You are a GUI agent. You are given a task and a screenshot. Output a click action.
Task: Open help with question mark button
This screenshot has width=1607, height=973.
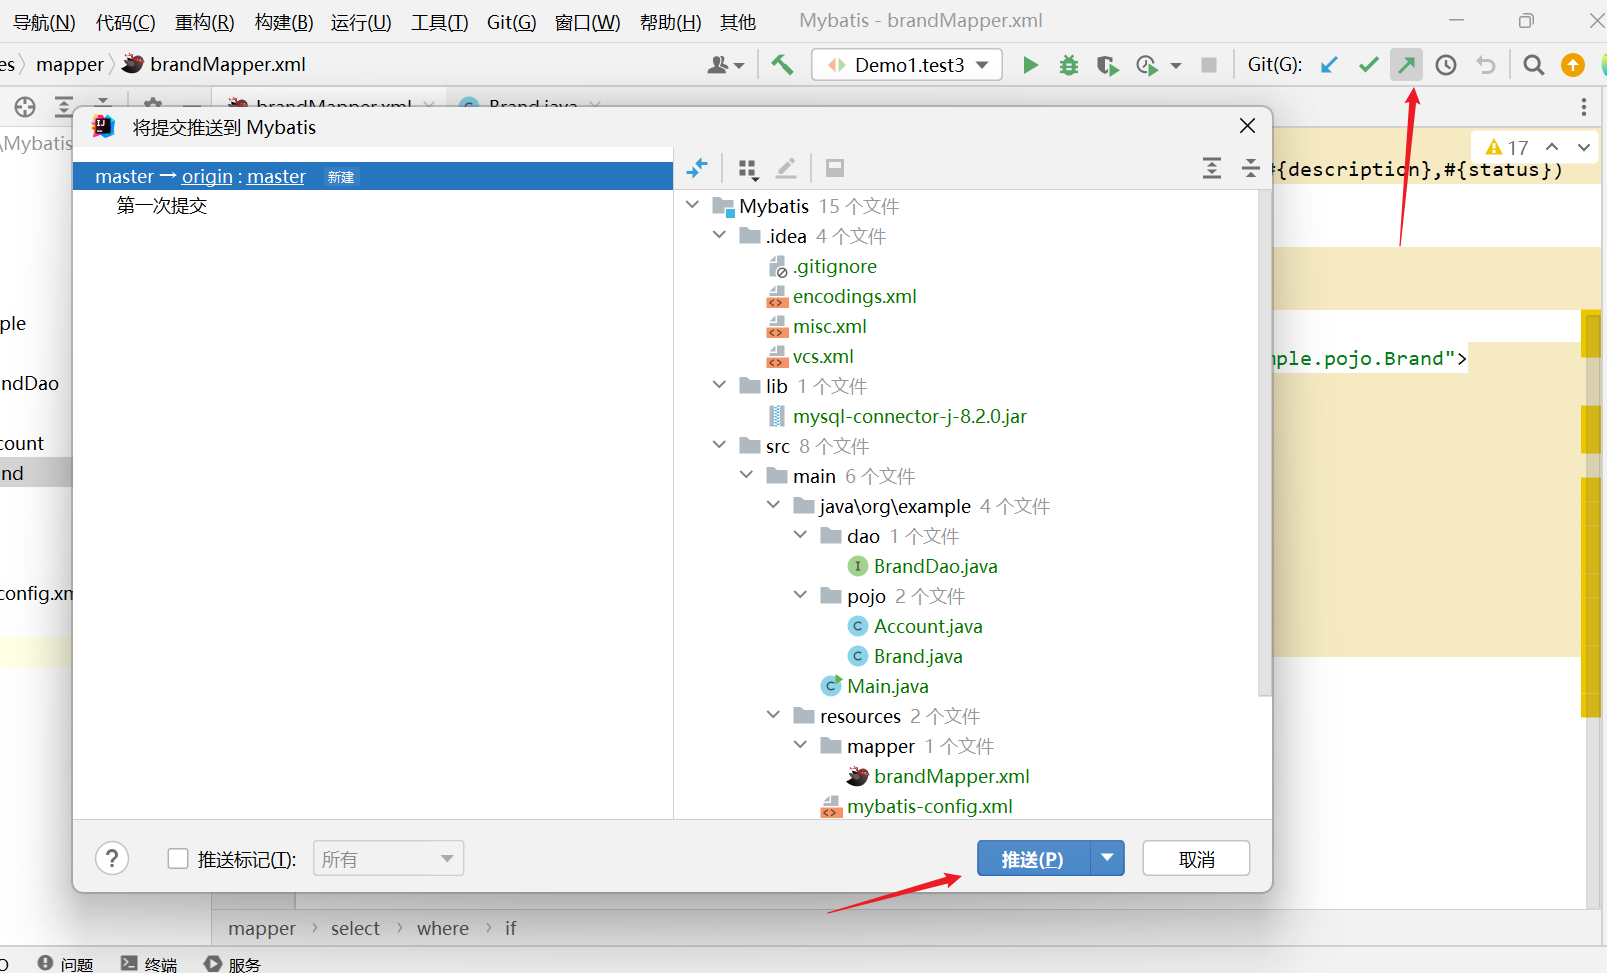112,858
